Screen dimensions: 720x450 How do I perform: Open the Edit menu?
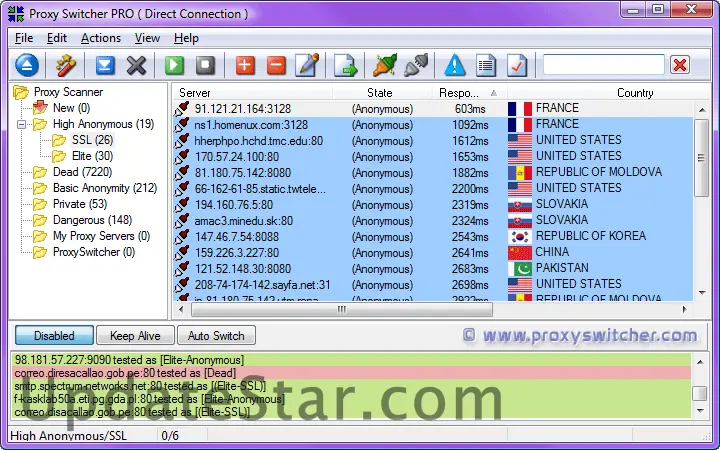(x=57, y=38)
